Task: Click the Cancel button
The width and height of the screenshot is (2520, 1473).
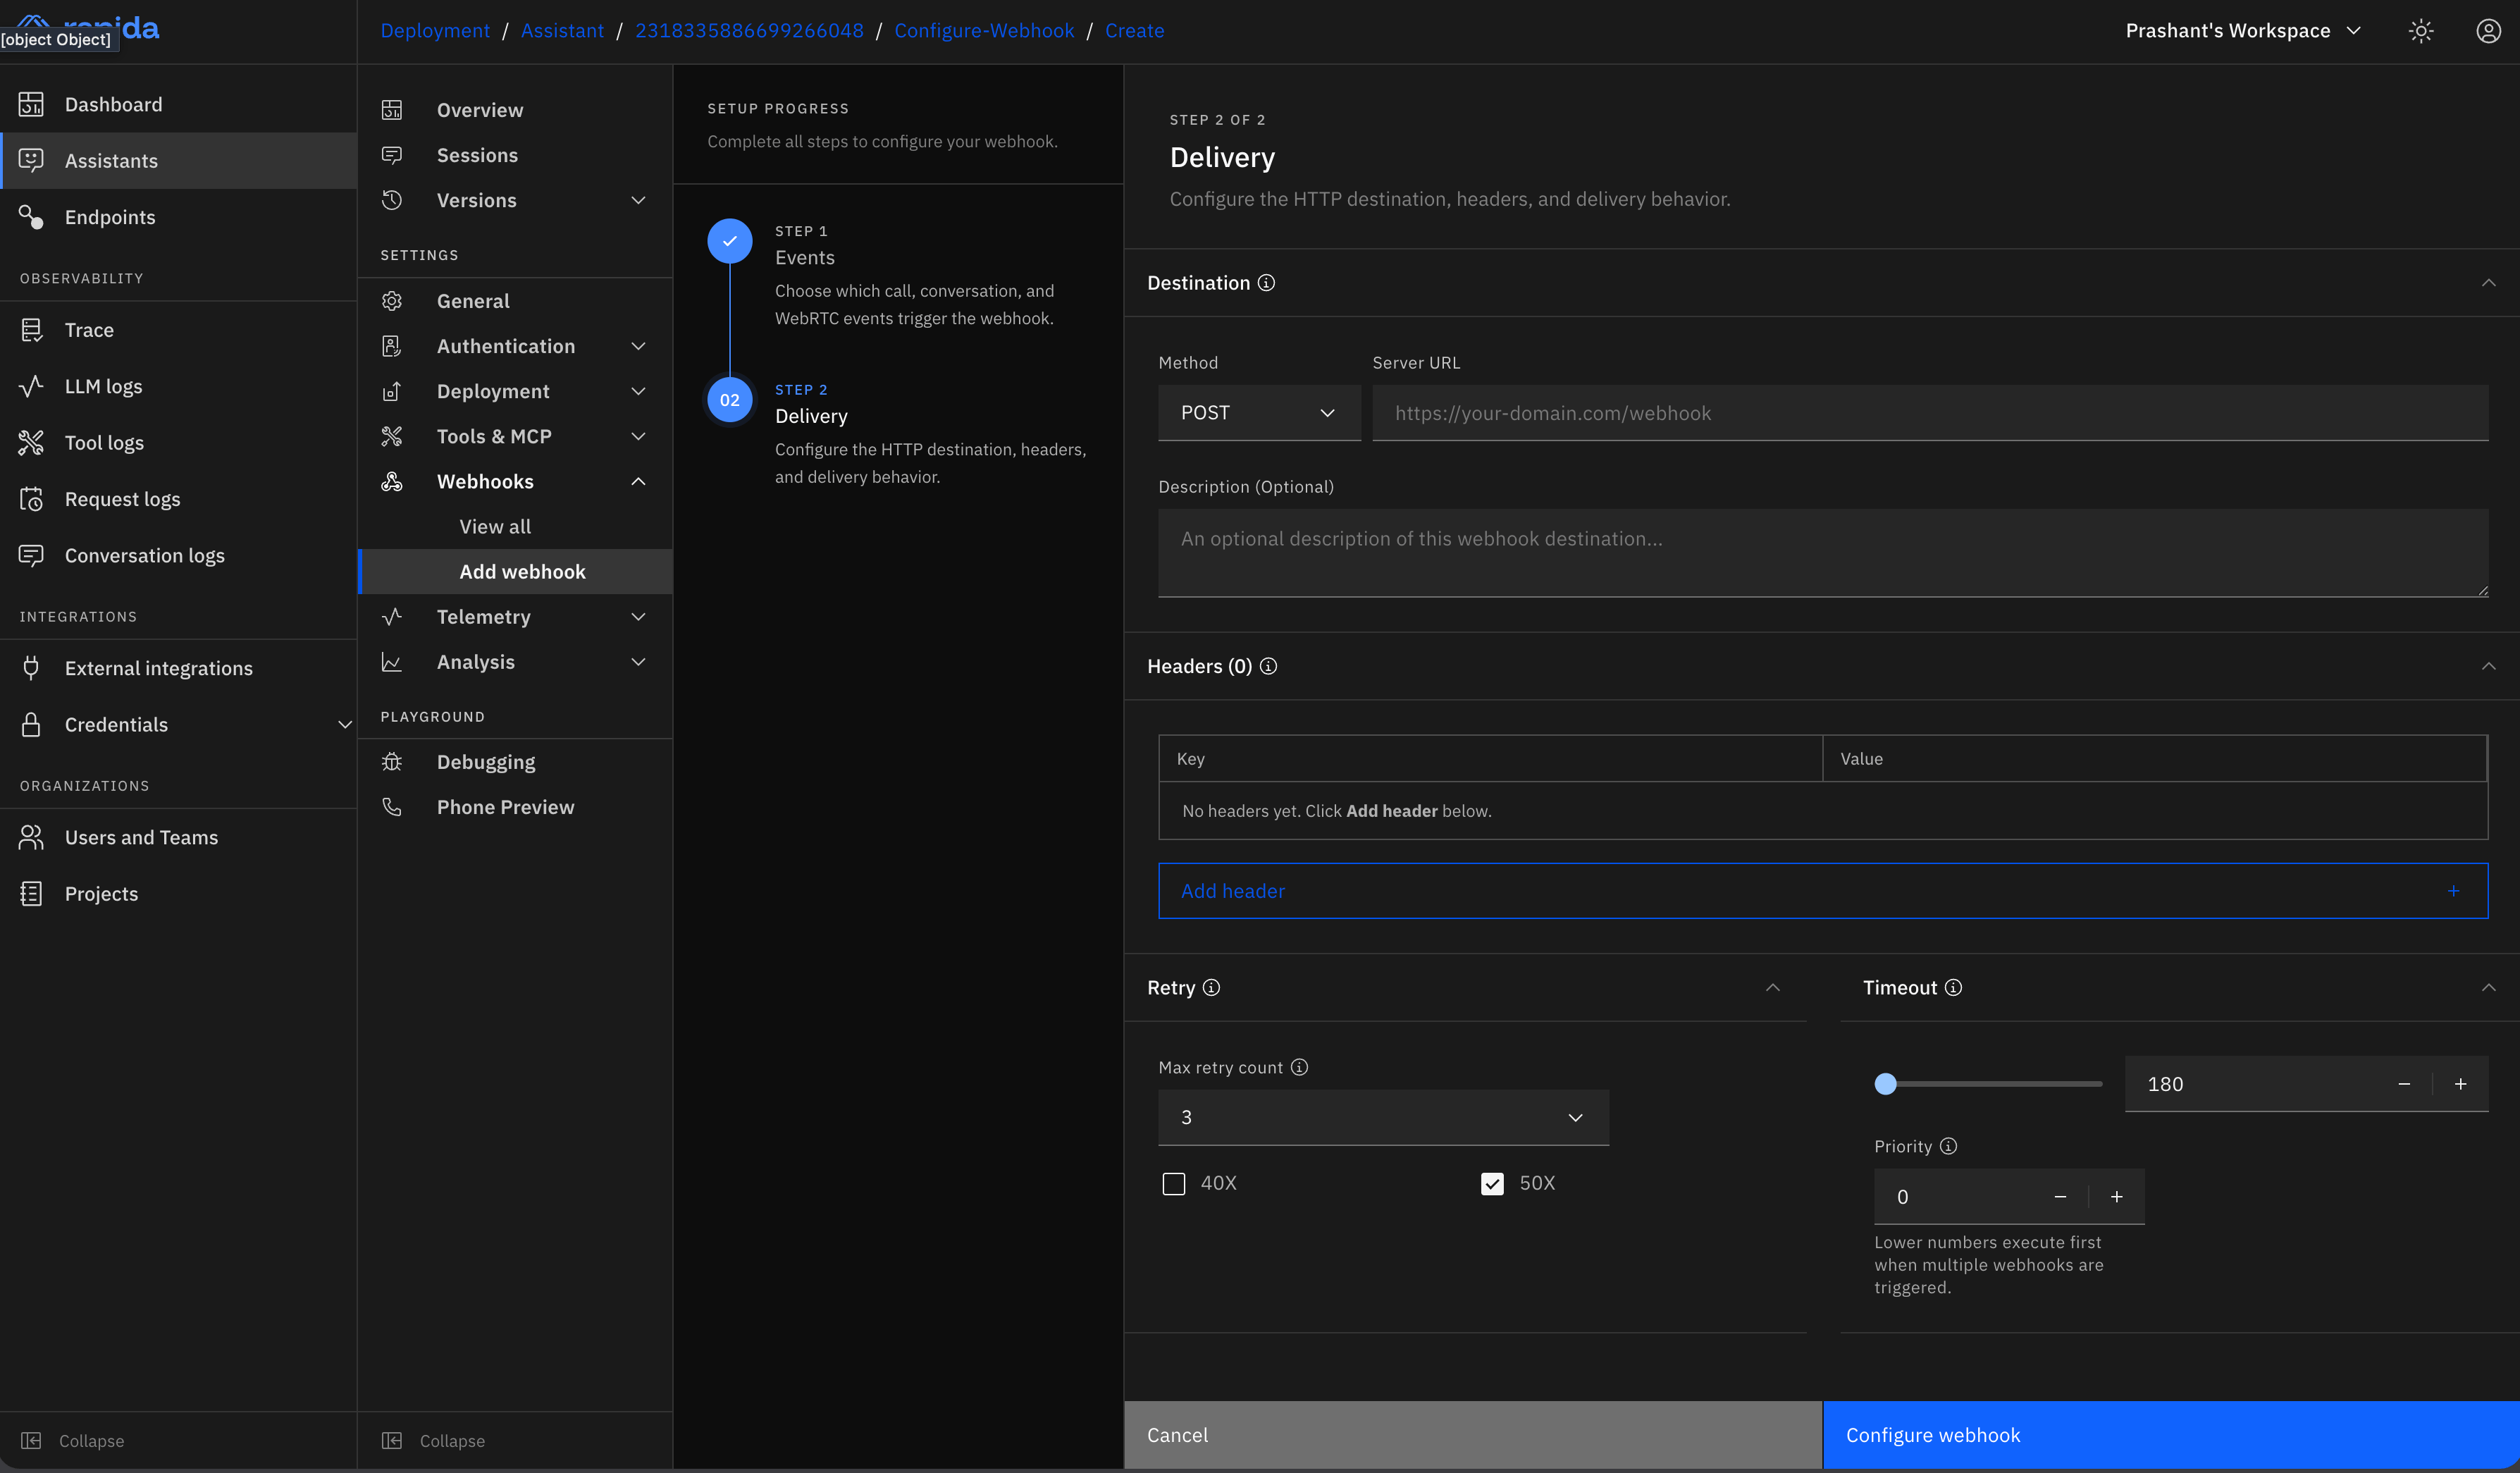Action: tap(1472, 1435)
